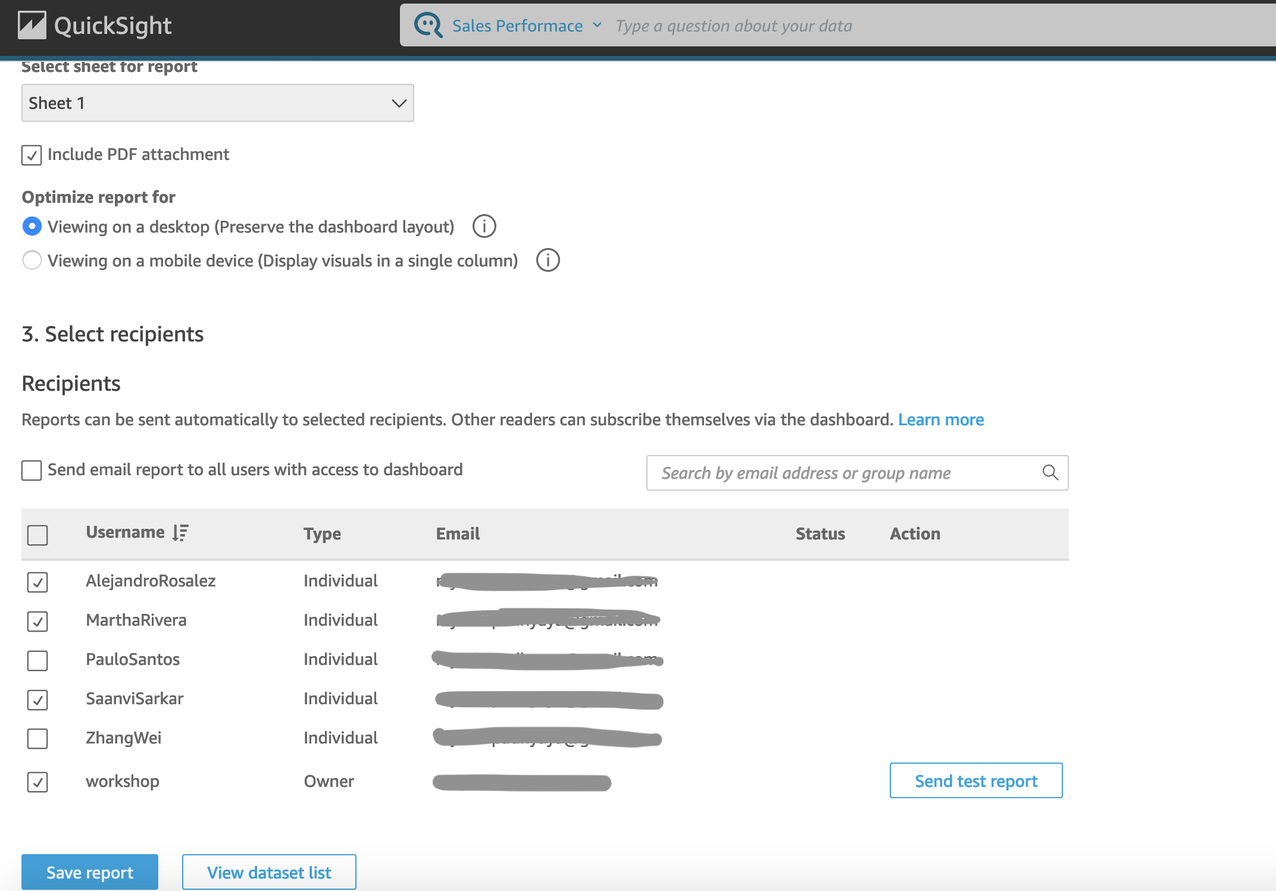This screenshot has height=891, width=1276.
Task: Click the Username column header
Action: click(125, 533)
